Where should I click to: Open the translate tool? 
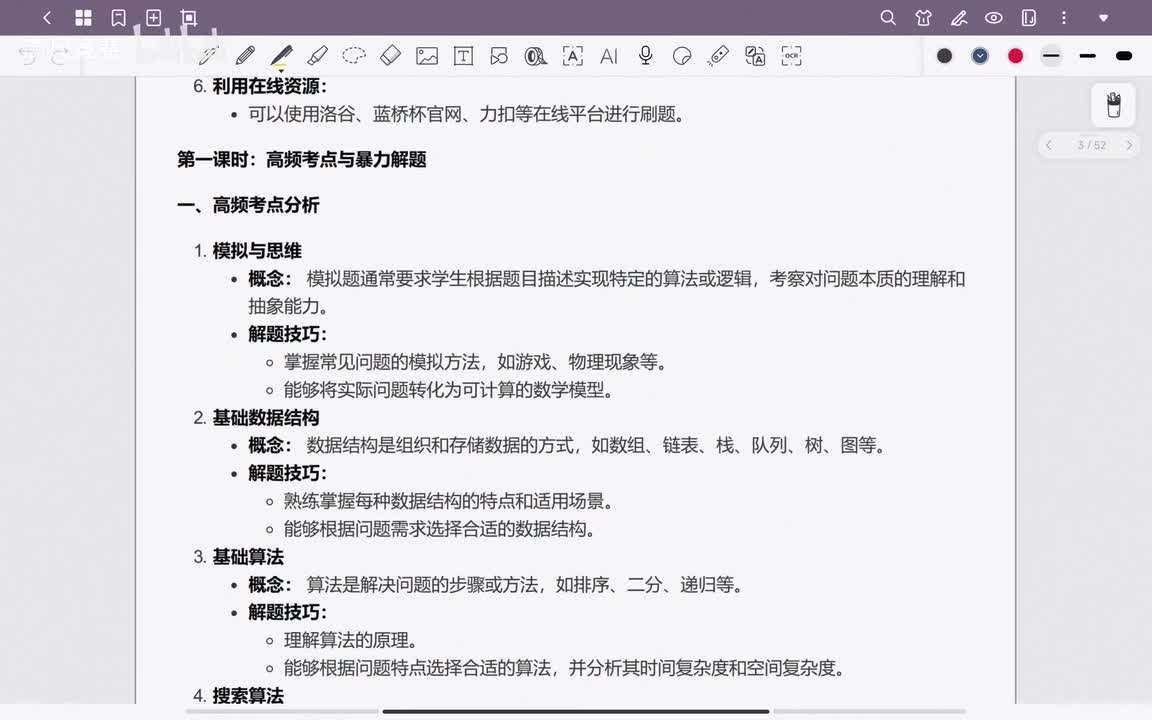755,56
